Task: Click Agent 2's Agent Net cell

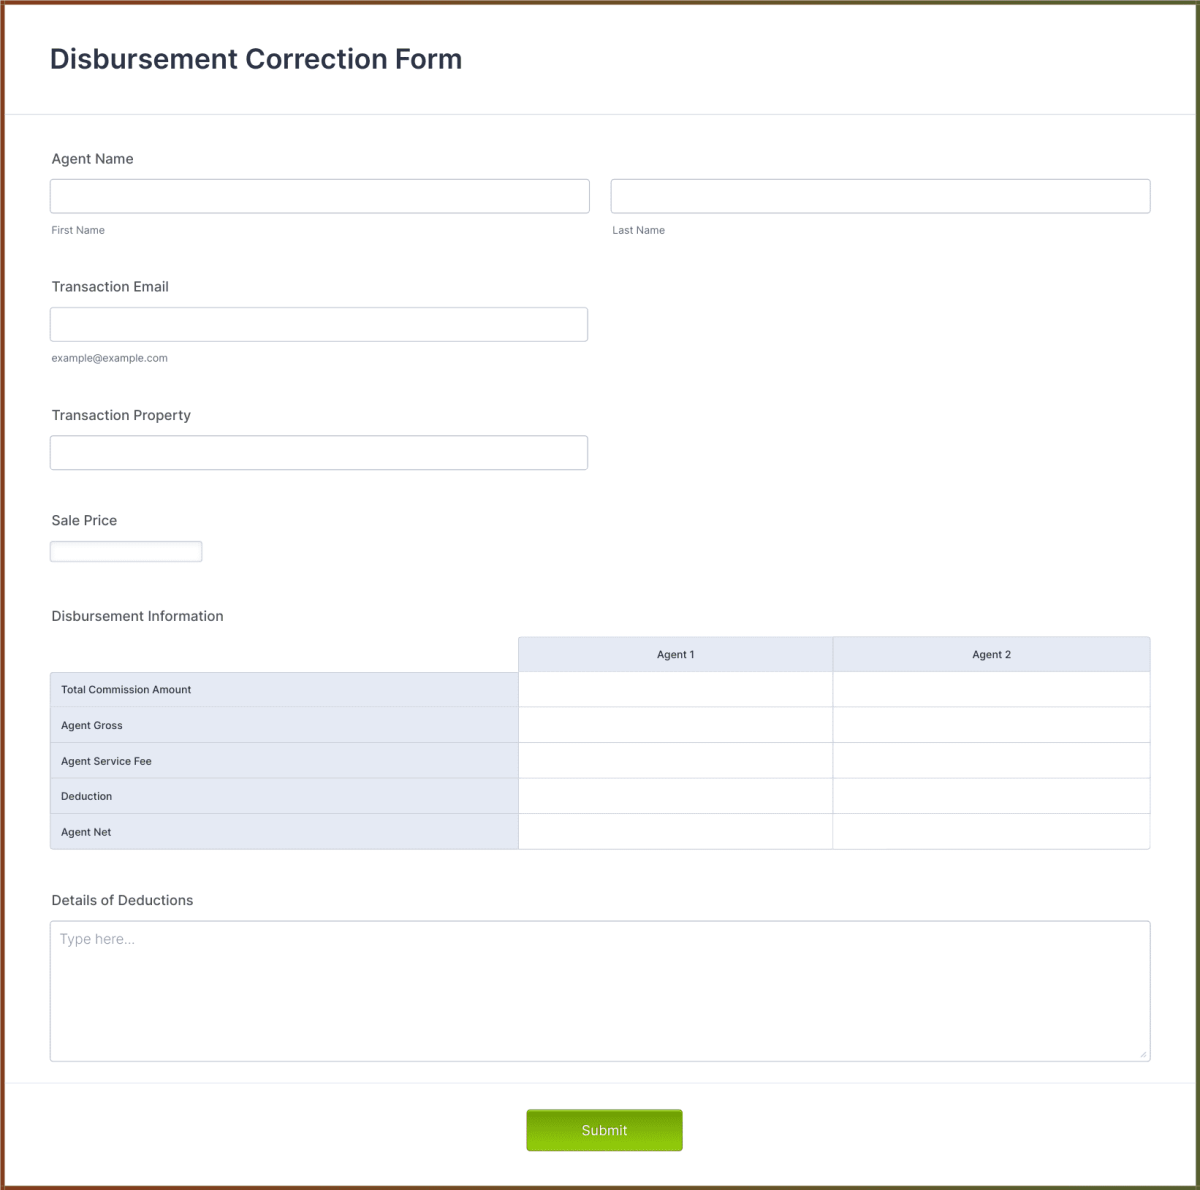Action: (x=991, y=831)
